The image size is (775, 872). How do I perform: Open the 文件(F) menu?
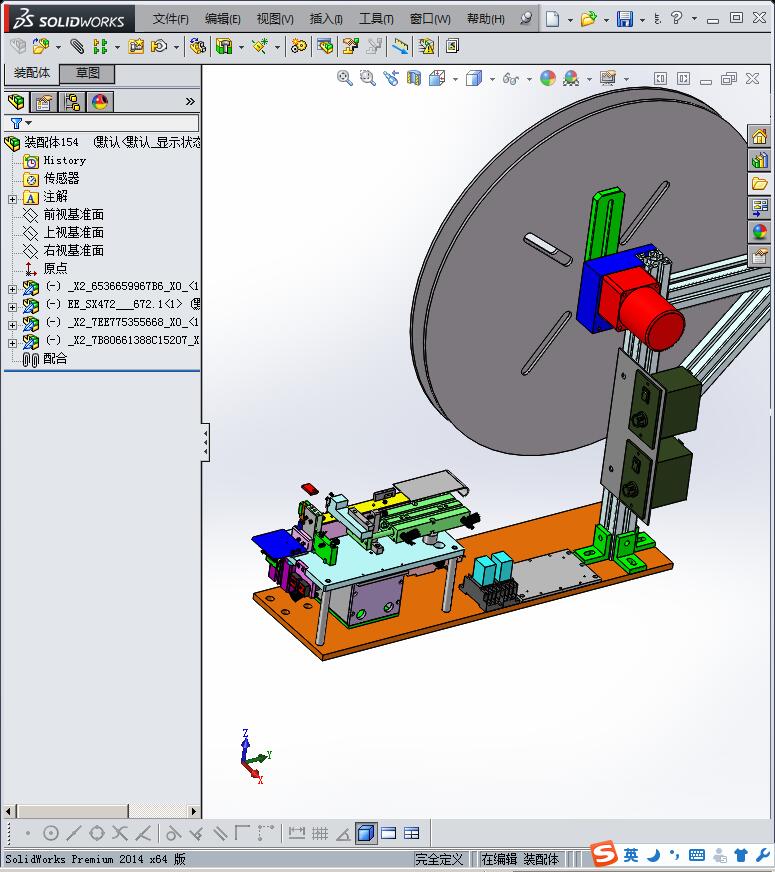coord(170,19)
